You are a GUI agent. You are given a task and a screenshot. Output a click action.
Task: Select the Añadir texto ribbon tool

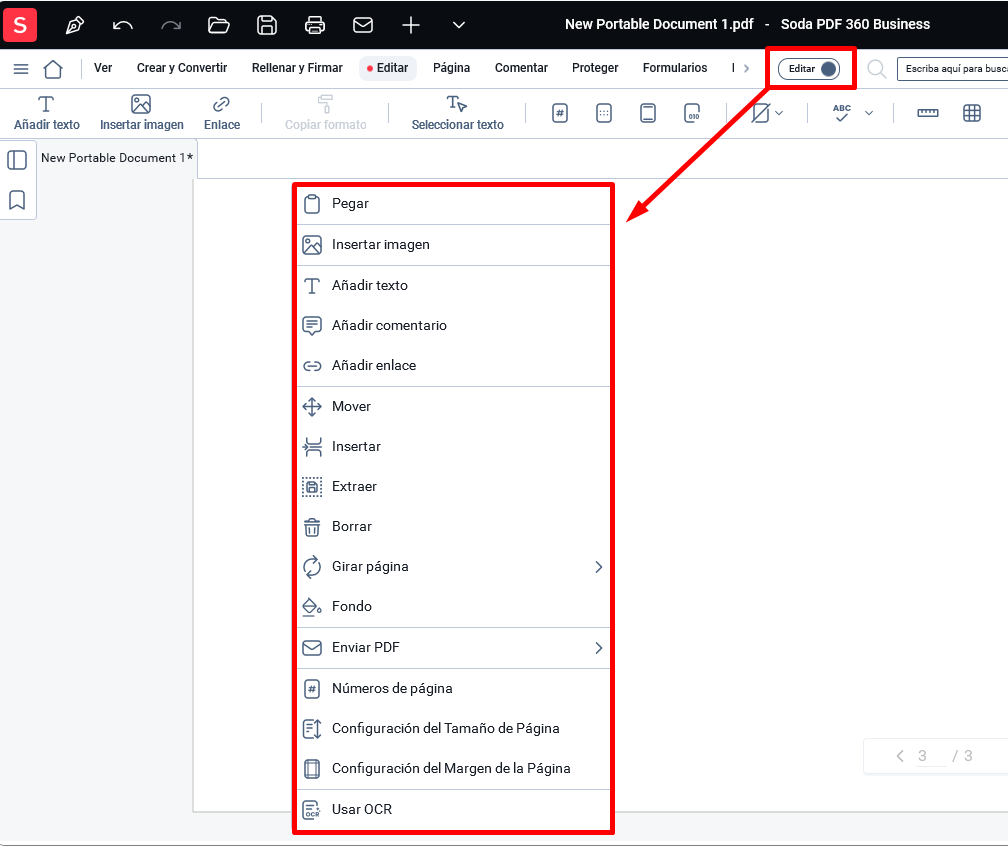[46, 113]
